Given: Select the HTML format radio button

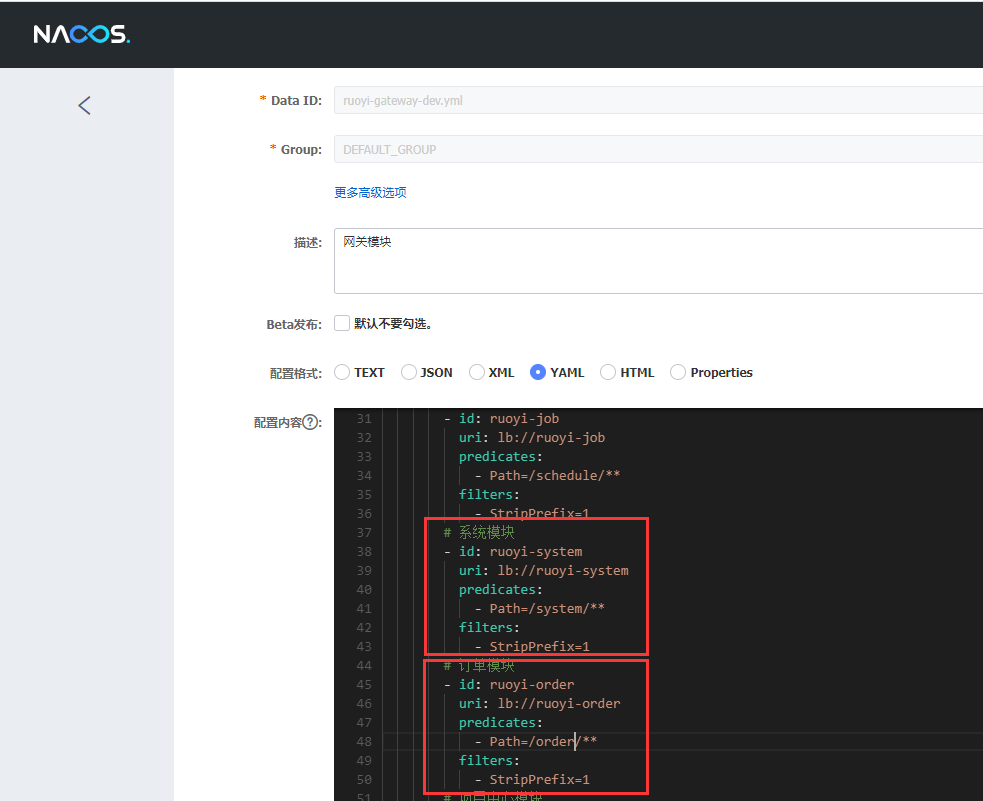Looking at the screenshot, I should click(608, 372).
